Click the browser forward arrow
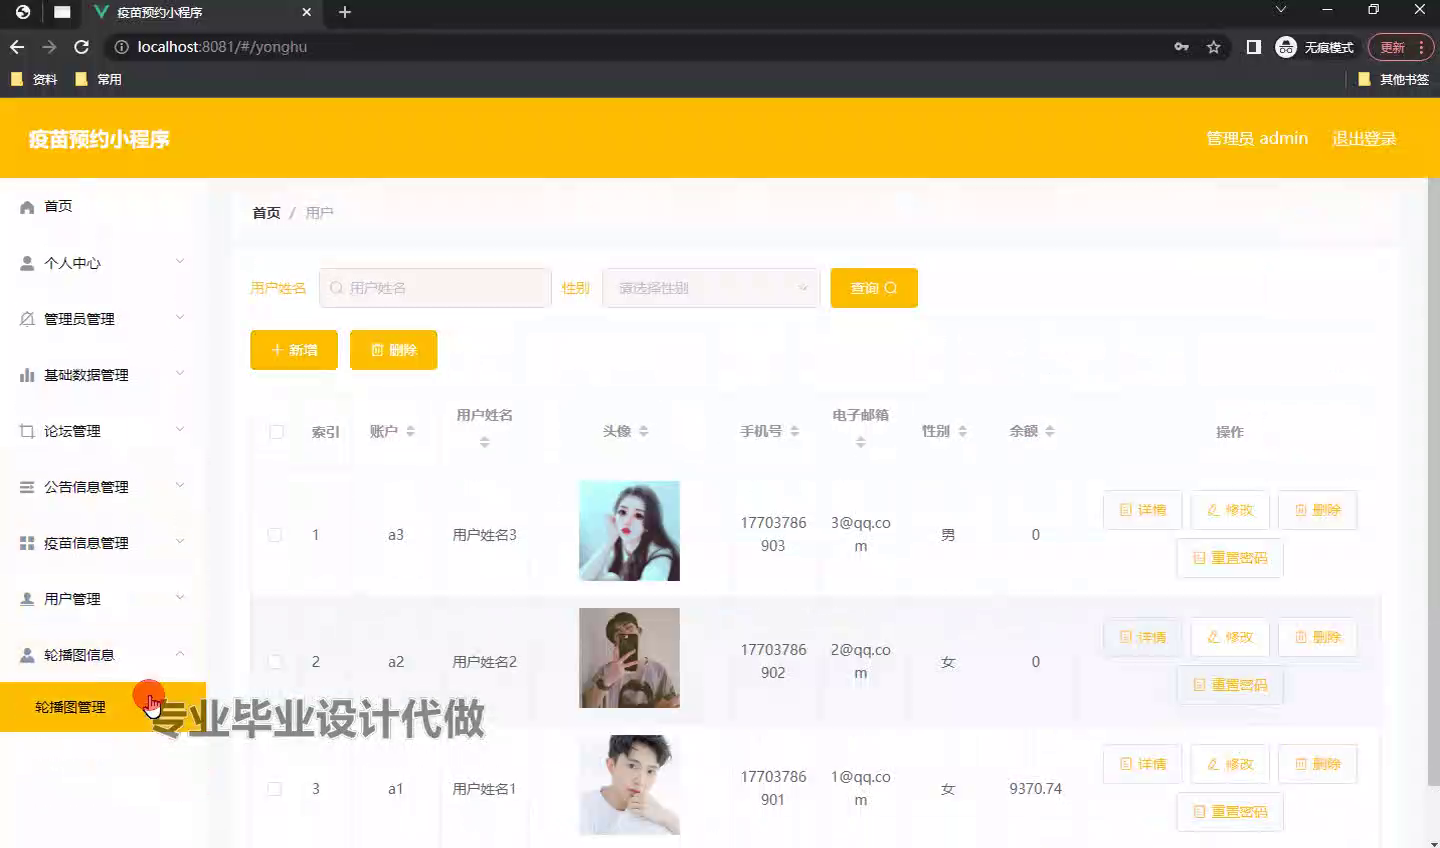 coord(49,47)
